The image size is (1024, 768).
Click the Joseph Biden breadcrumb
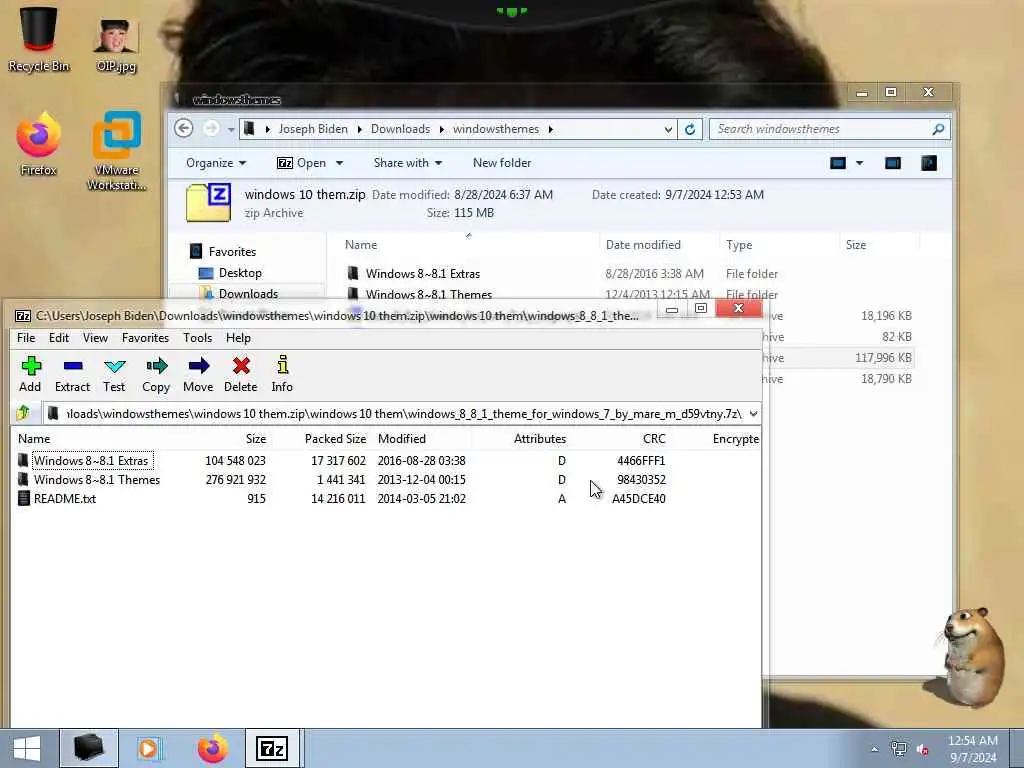(313, 129)
